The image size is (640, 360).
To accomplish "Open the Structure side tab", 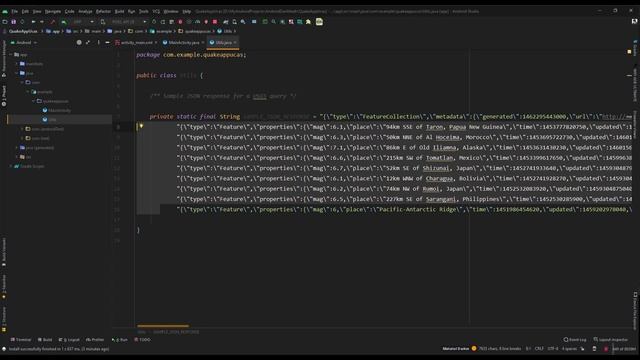I will click(4, 319).
